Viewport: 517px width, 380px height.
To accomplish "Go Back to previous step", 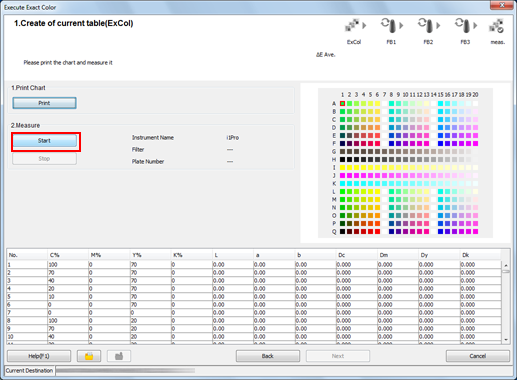I will pyautogui.click(x=268, y=356).
